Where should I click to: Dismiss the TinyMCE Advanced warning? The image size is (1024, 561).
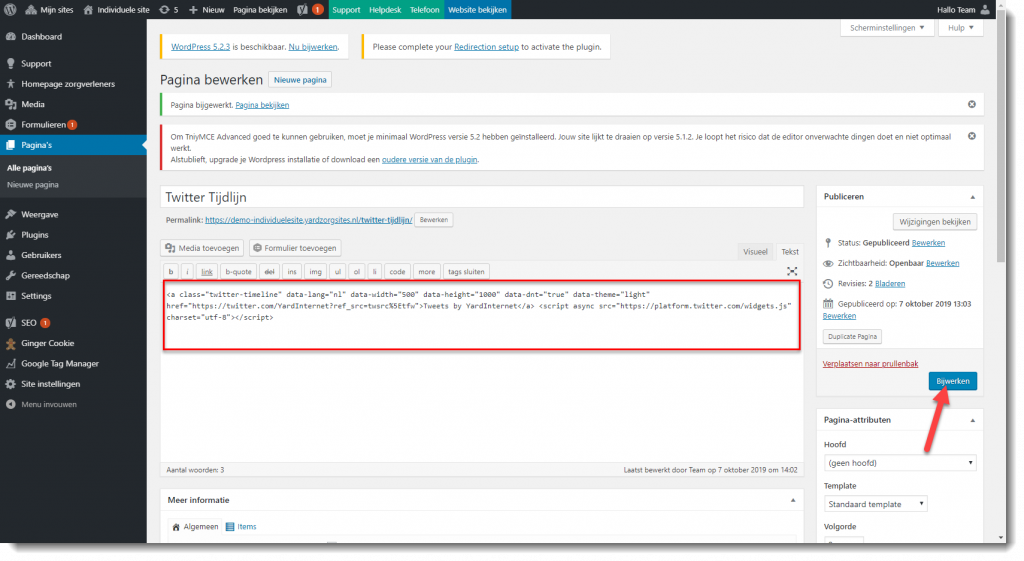[x=972, y=136]
